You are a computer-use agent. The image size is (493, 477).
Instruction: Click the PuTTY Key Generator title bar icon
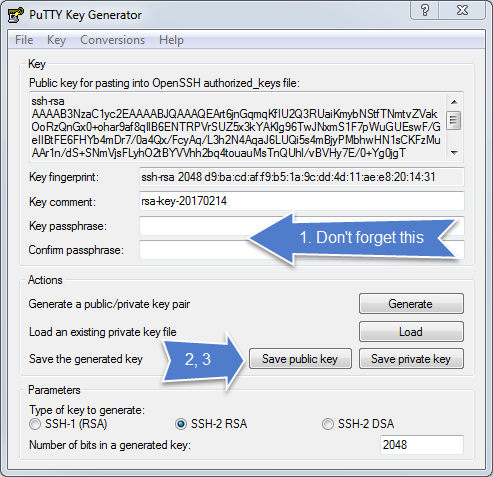point(15,15)
